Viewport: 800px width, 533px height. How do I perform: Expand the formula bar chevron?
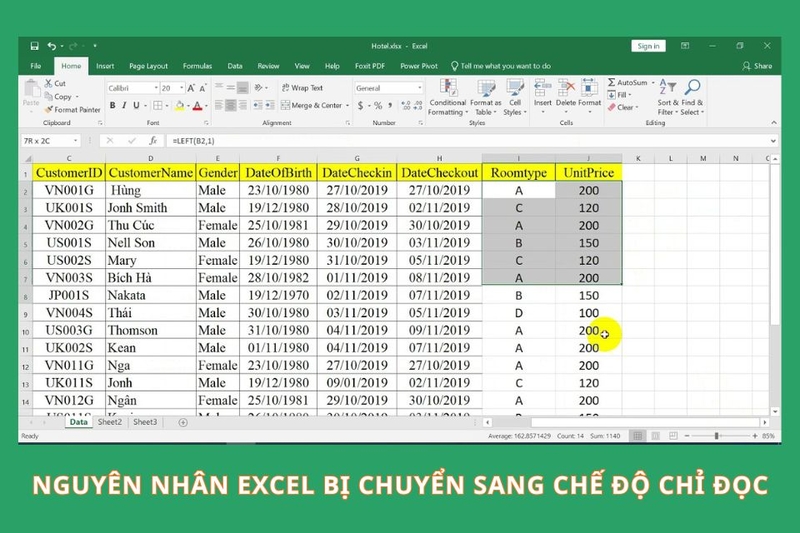coord(773,141)
